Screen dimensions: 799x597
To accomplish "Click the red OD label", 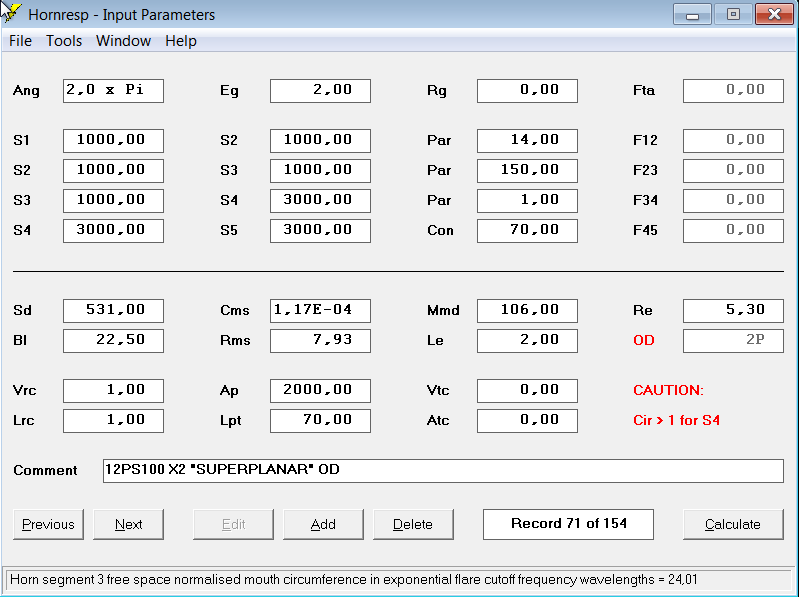I will point(644,340).
